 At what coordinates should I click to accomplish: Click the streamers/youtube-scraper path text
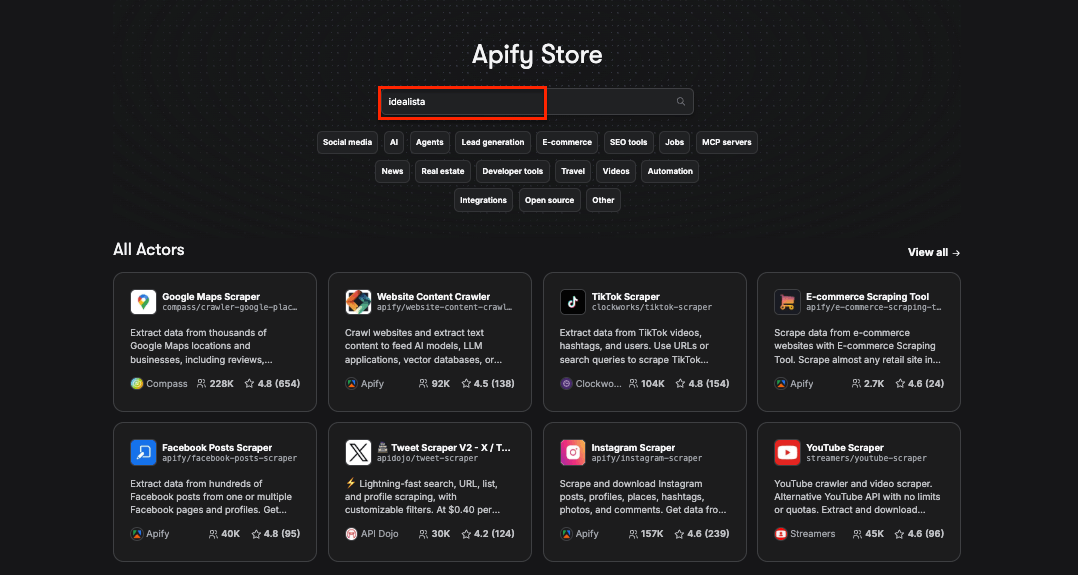pos(866,458)
